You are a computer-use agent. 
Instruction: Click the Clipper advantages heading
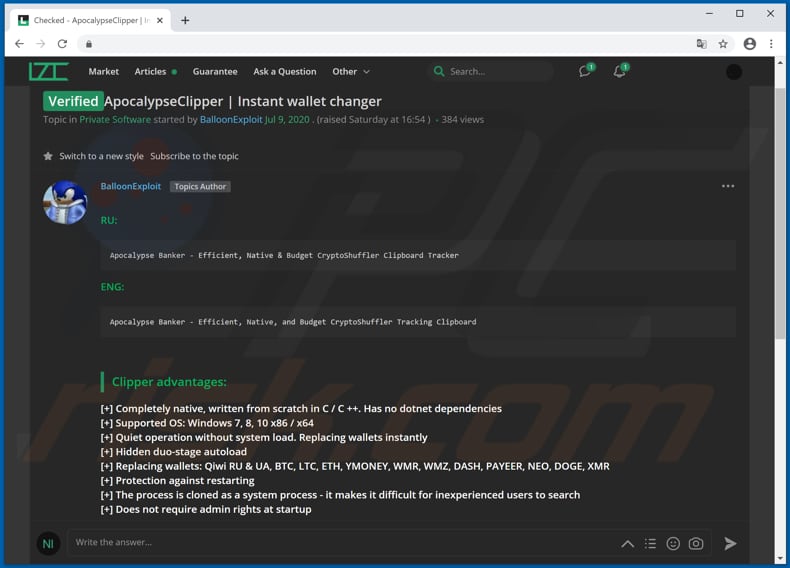169,382
